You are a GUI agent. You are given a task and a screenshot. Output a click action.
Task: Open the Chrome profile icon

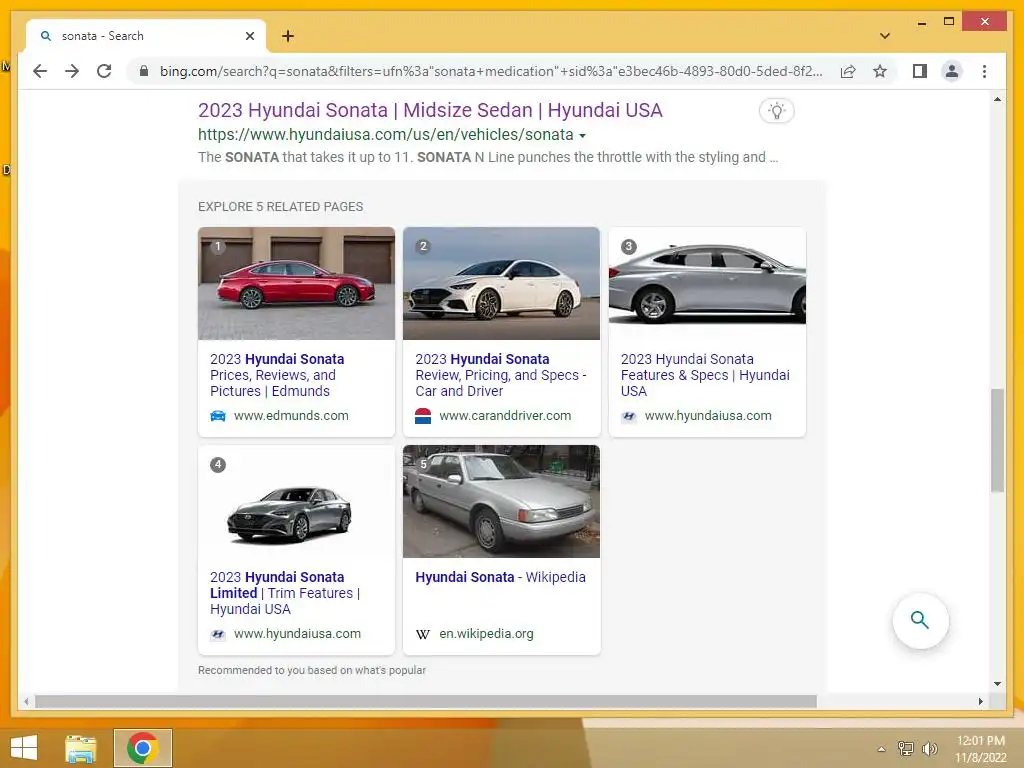[952, 71]
